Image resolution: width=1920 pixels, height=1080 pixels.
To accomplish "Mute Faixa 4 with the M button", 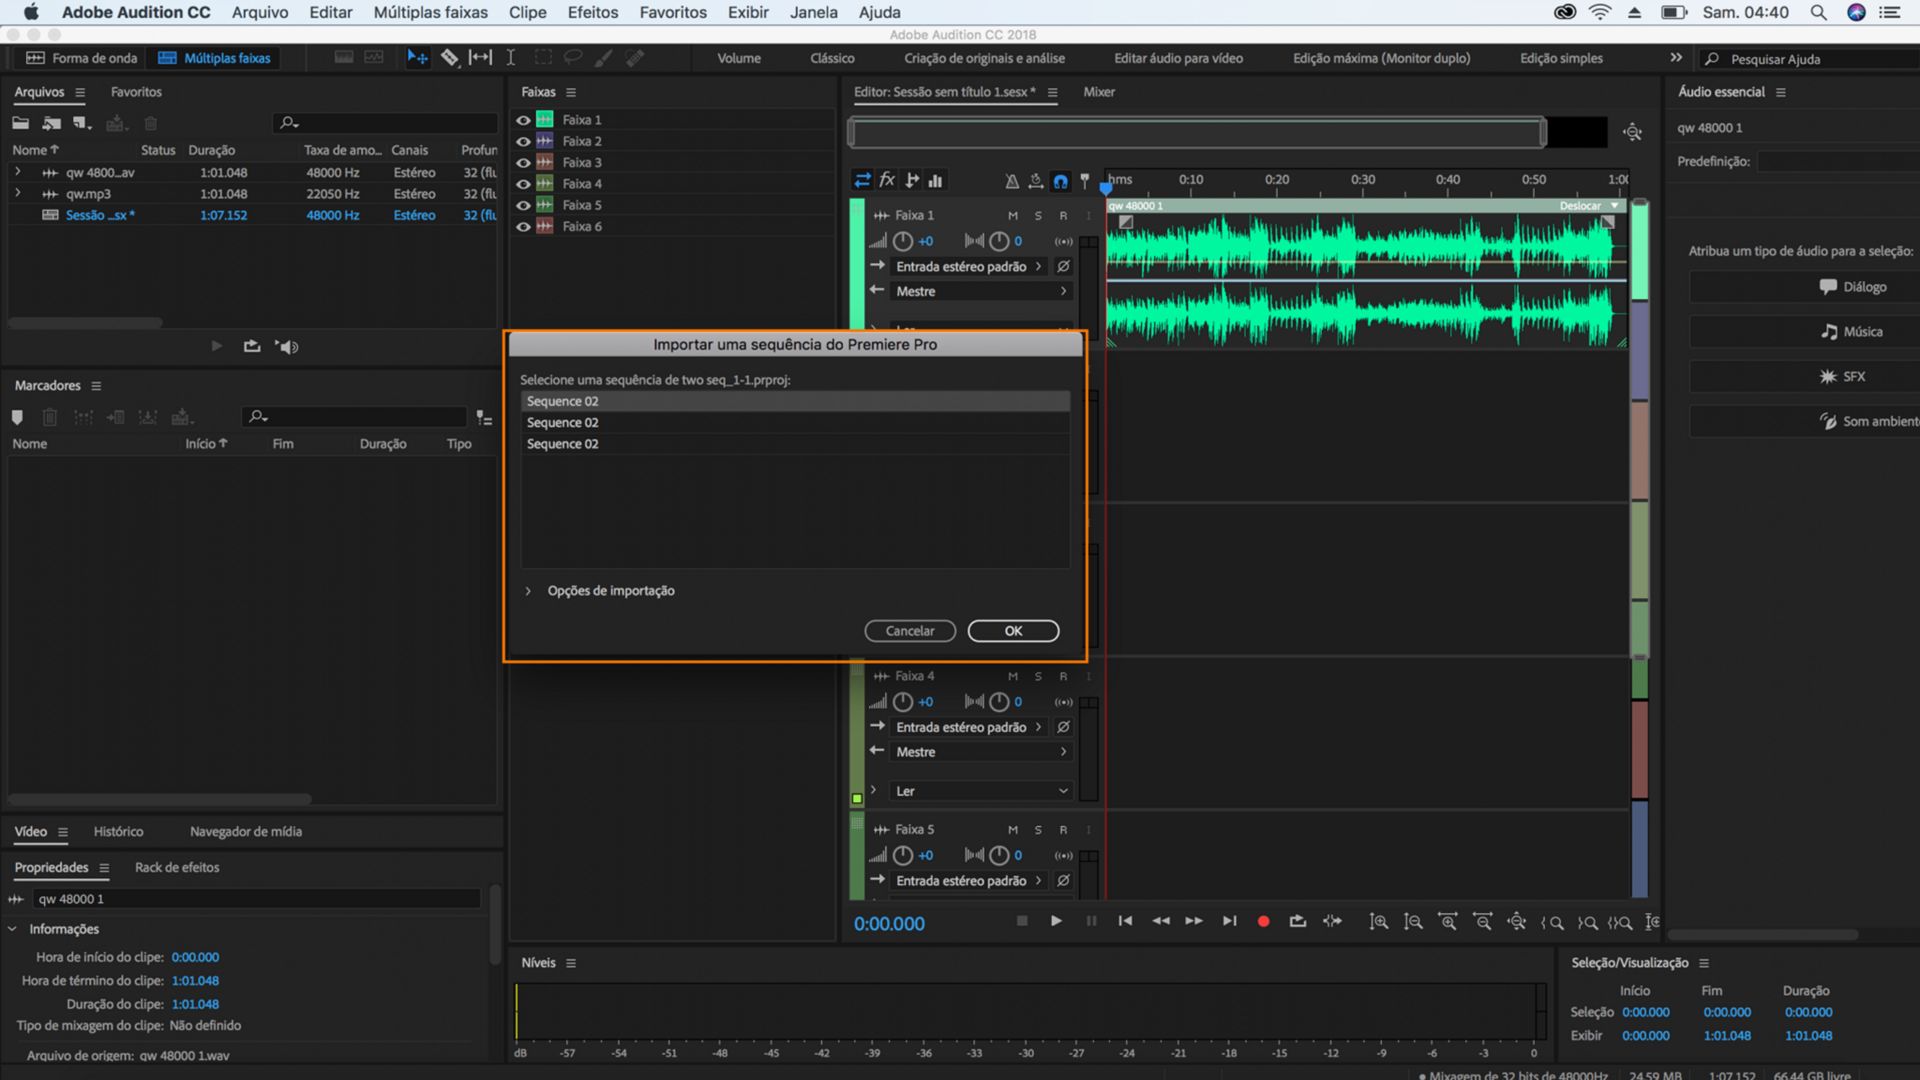I will pos(1012,676).
